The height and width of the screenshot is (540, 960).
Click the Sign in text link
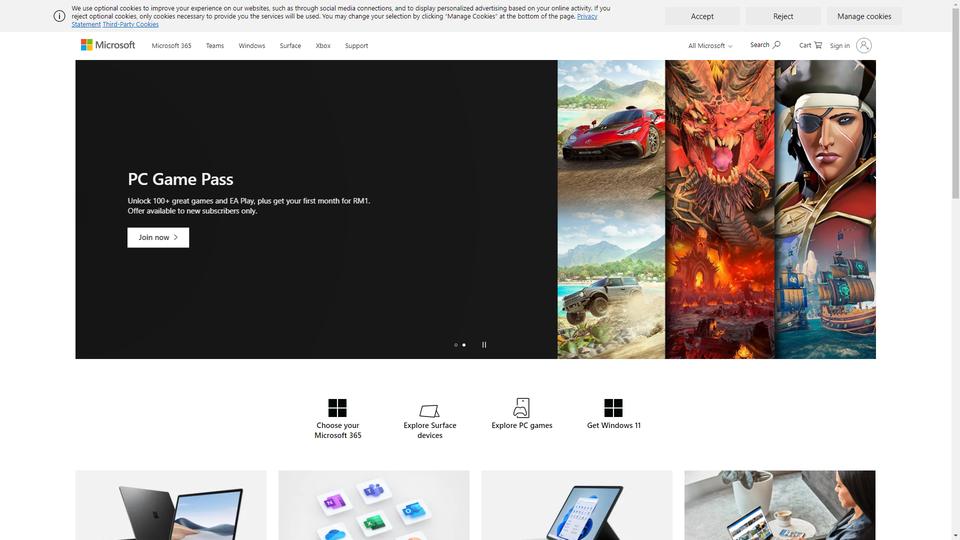(x=839, y=45)
